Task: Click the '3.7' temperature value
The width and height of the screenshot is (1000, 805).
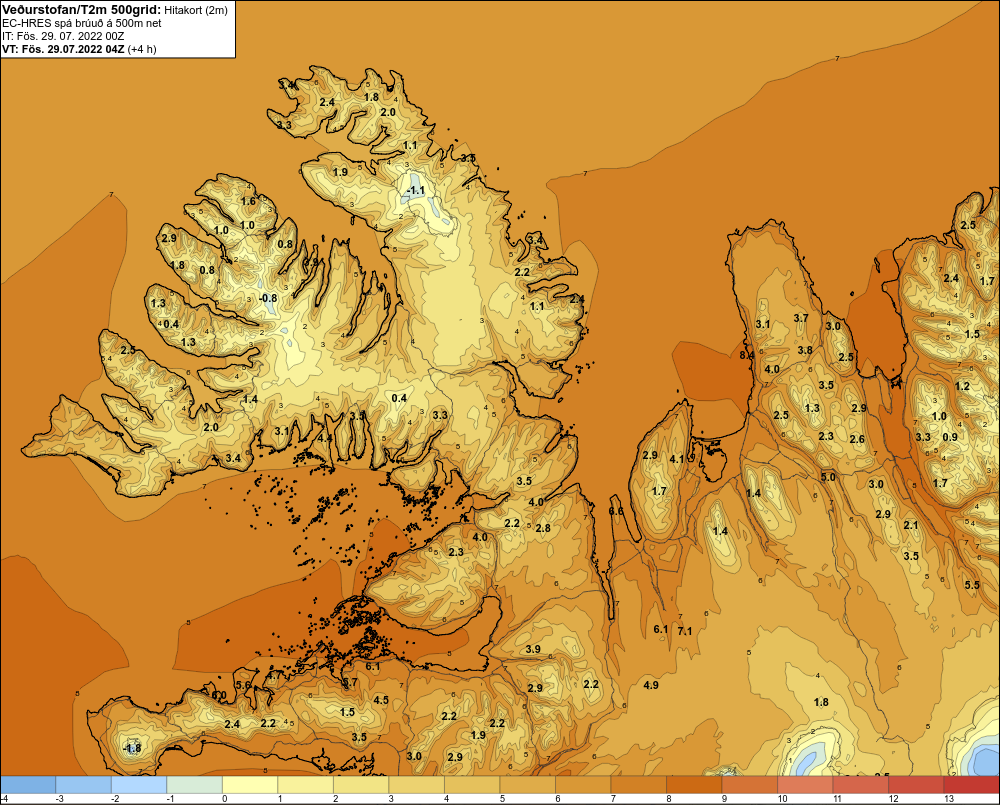Action: click(801, 318)
